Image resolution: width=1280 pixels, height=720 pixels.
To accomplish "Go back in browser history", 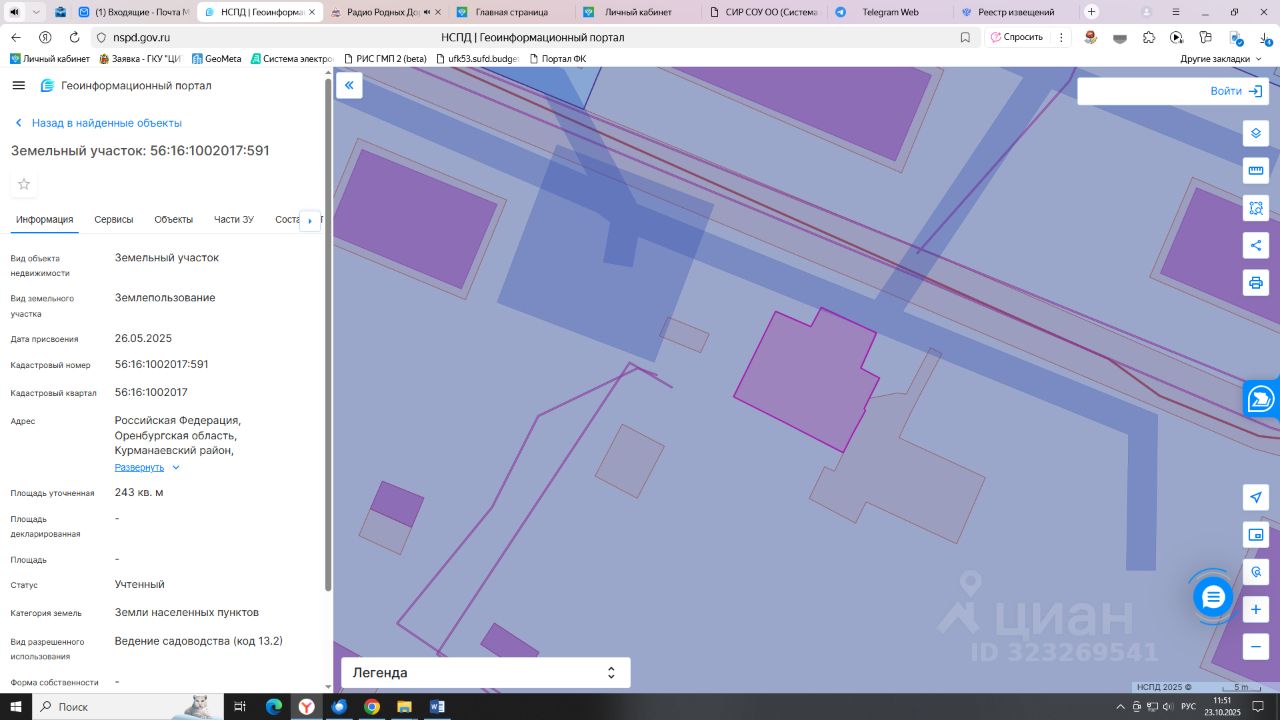I will tap(16, 37).
